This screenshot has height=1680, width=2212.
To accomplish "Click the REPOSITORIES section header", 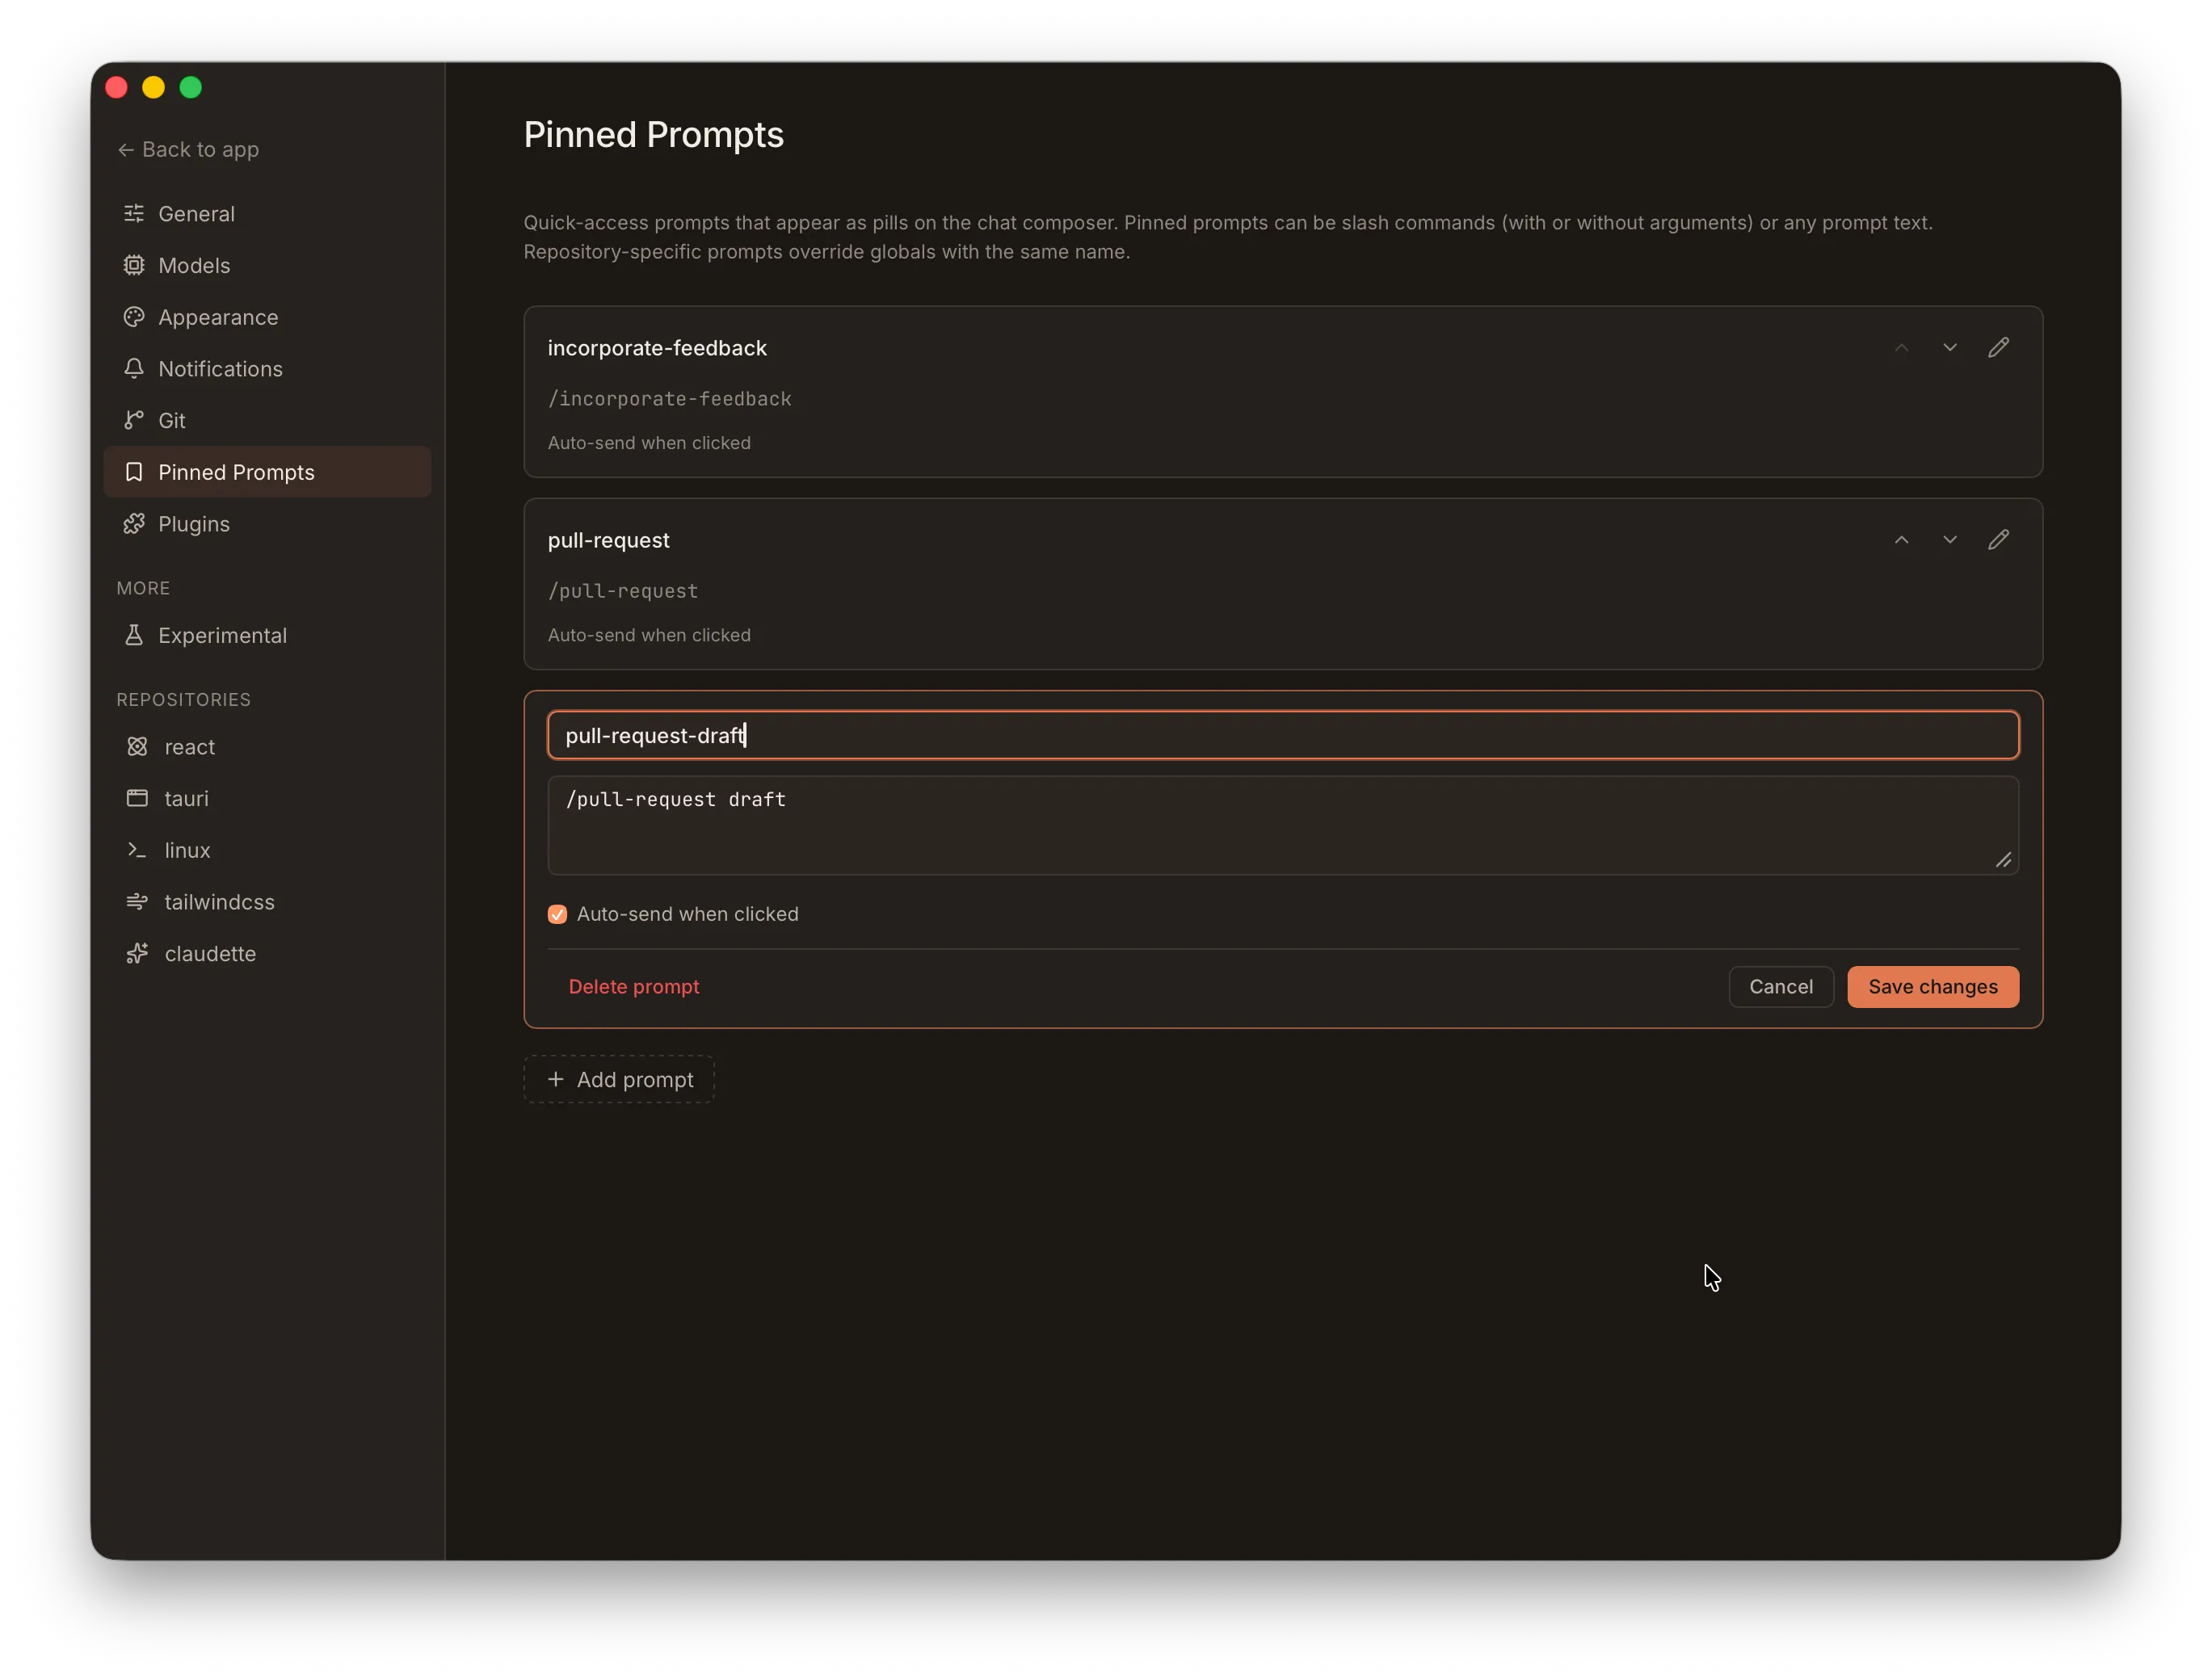I will pos(183,699).
